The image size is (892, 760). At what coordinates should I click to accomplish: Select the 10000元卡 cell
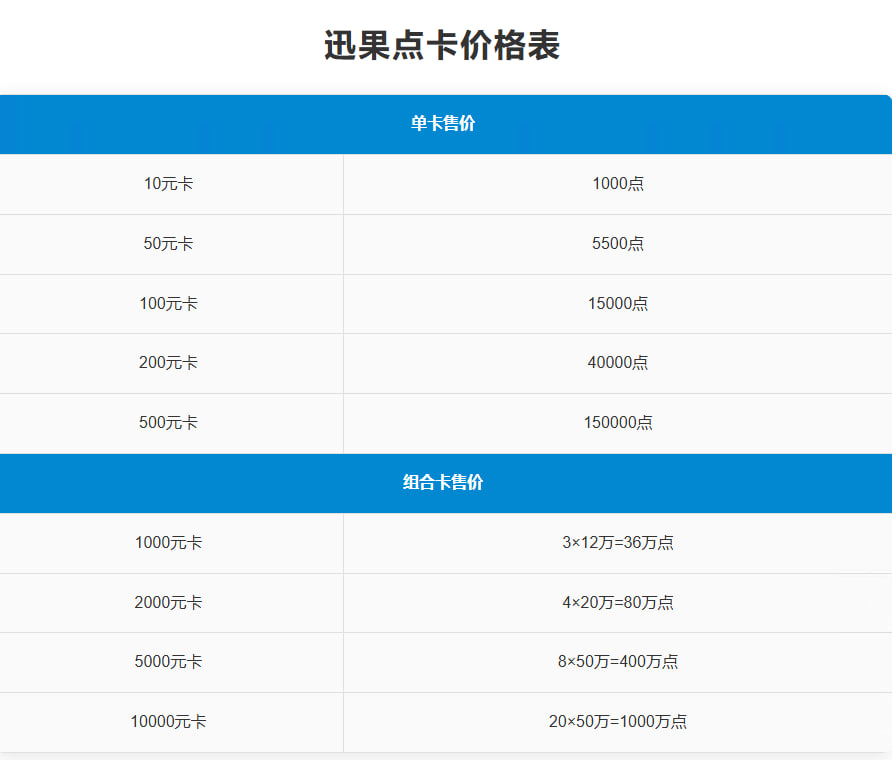coord(171,722)
